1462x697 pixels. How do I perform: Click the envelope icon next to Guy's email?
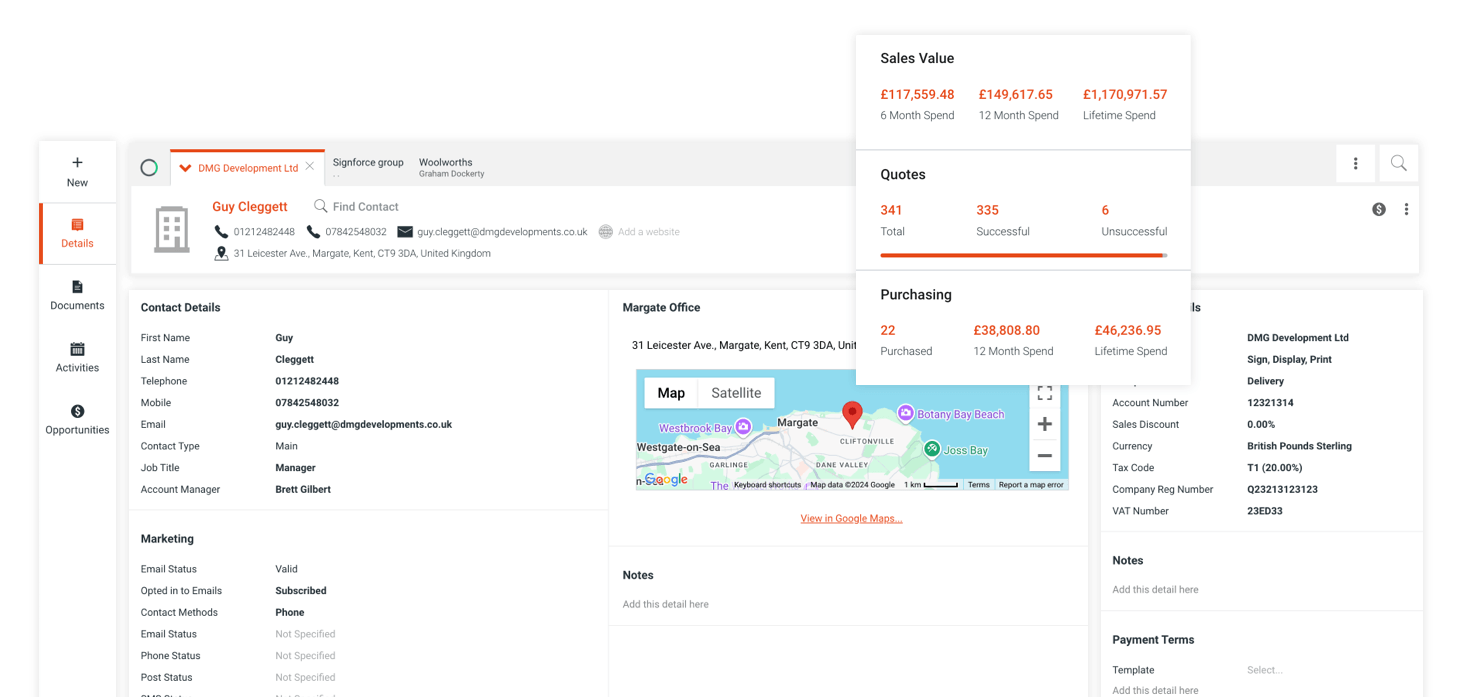(404, 231)
